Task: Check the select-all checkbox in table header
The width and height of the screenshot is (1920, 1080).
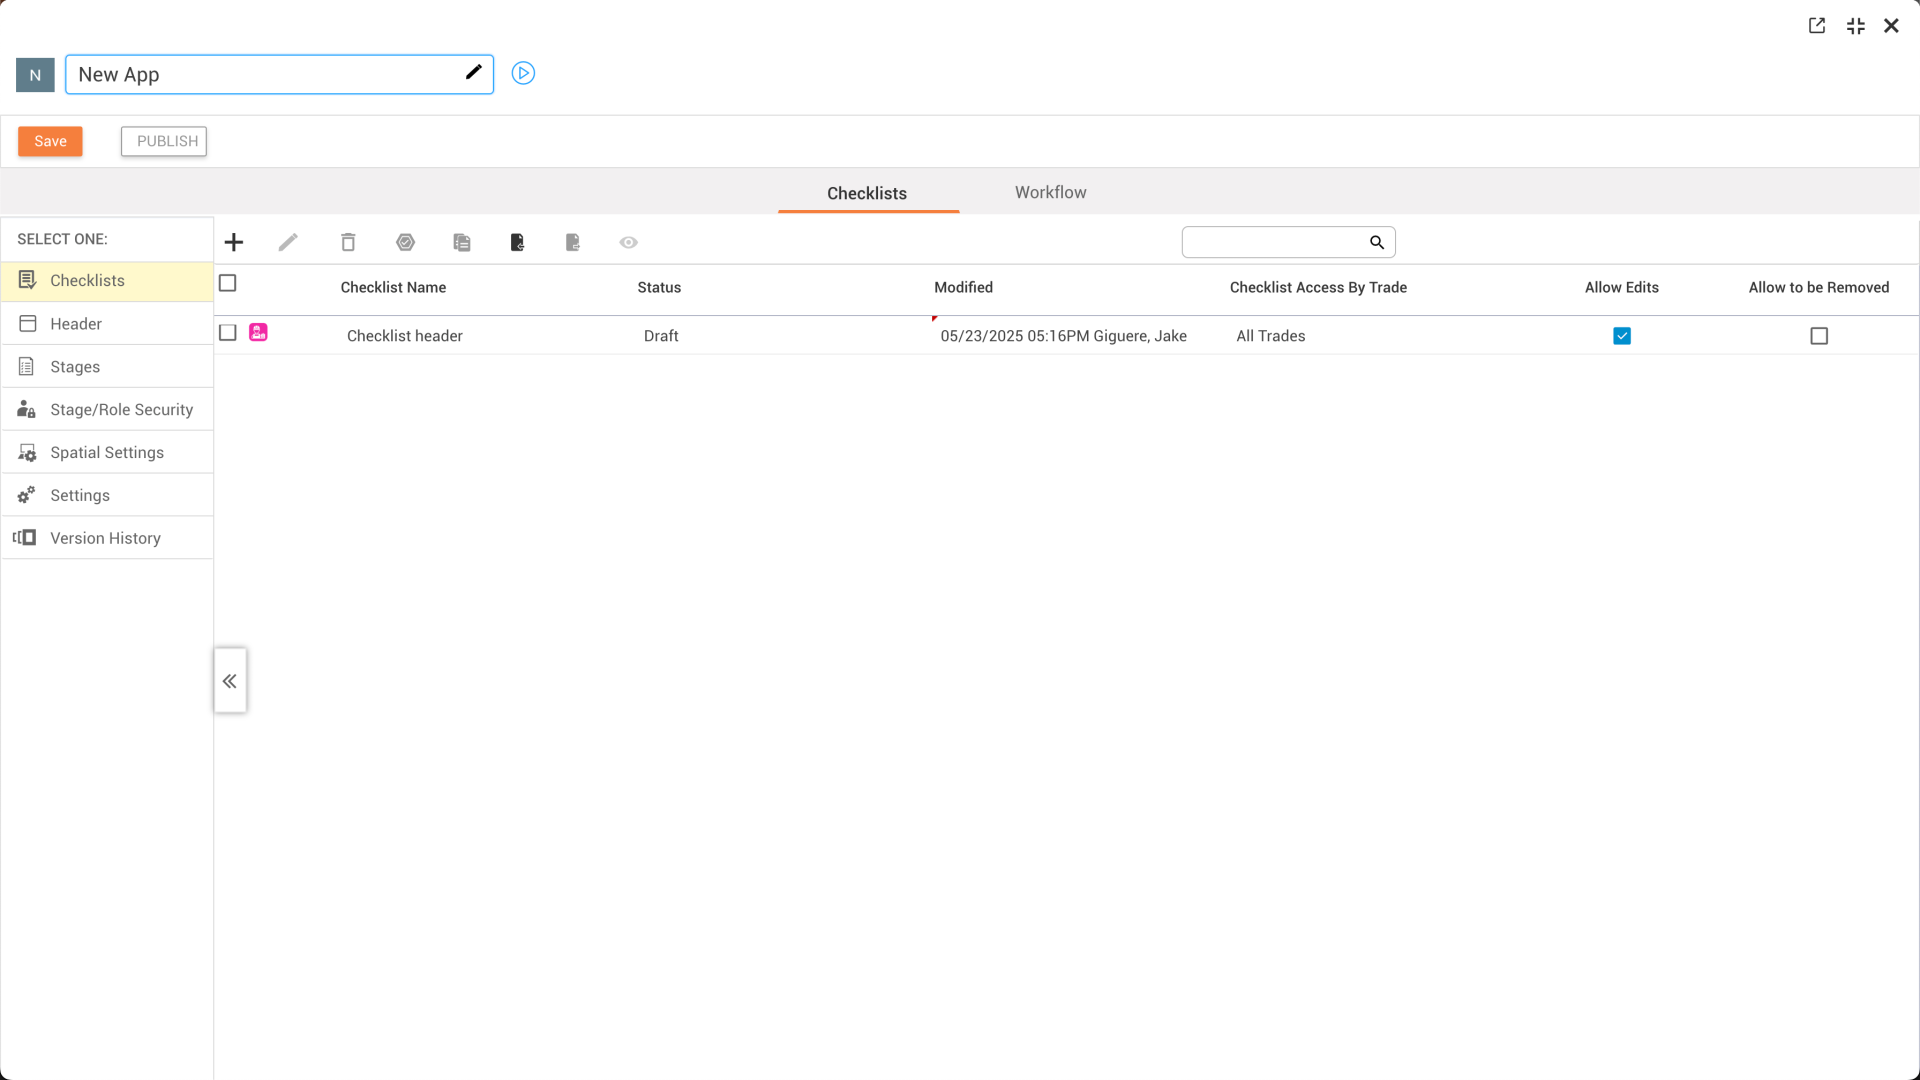Action: (x=228, y=283)
